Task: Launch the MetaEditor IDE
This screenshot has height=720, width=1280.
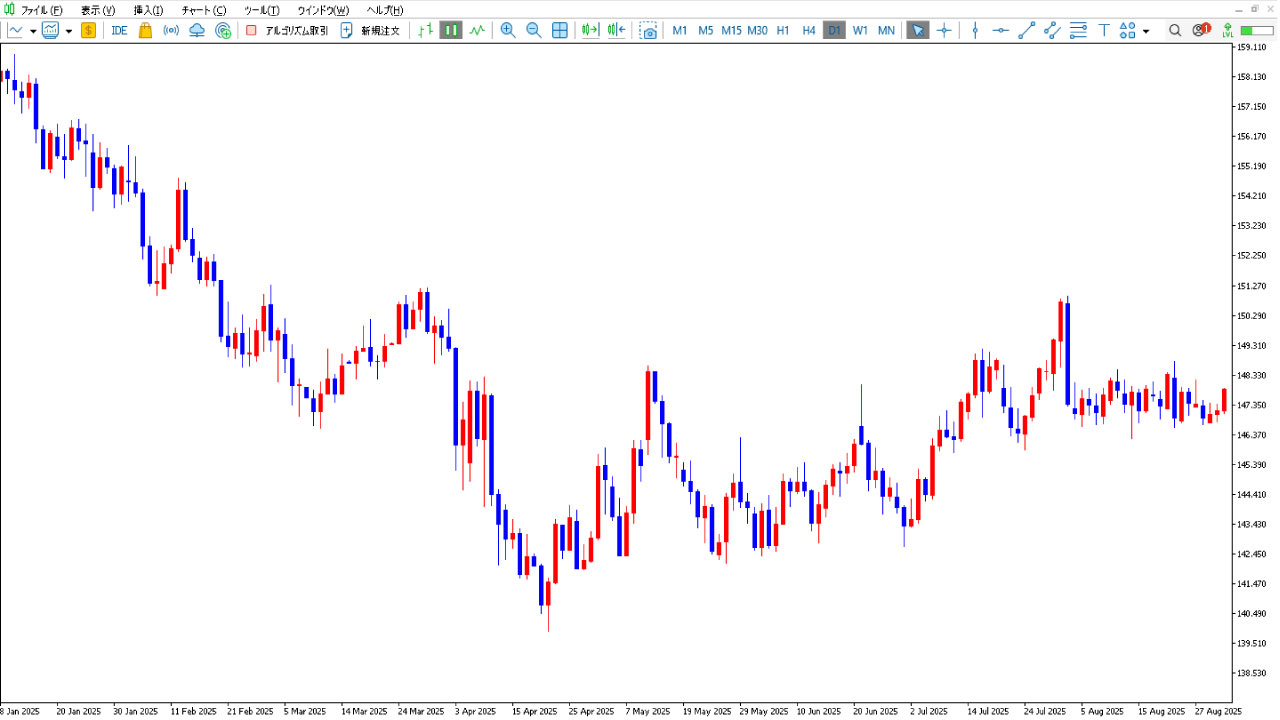Action: pyautogui.click(x=119, y=30)
